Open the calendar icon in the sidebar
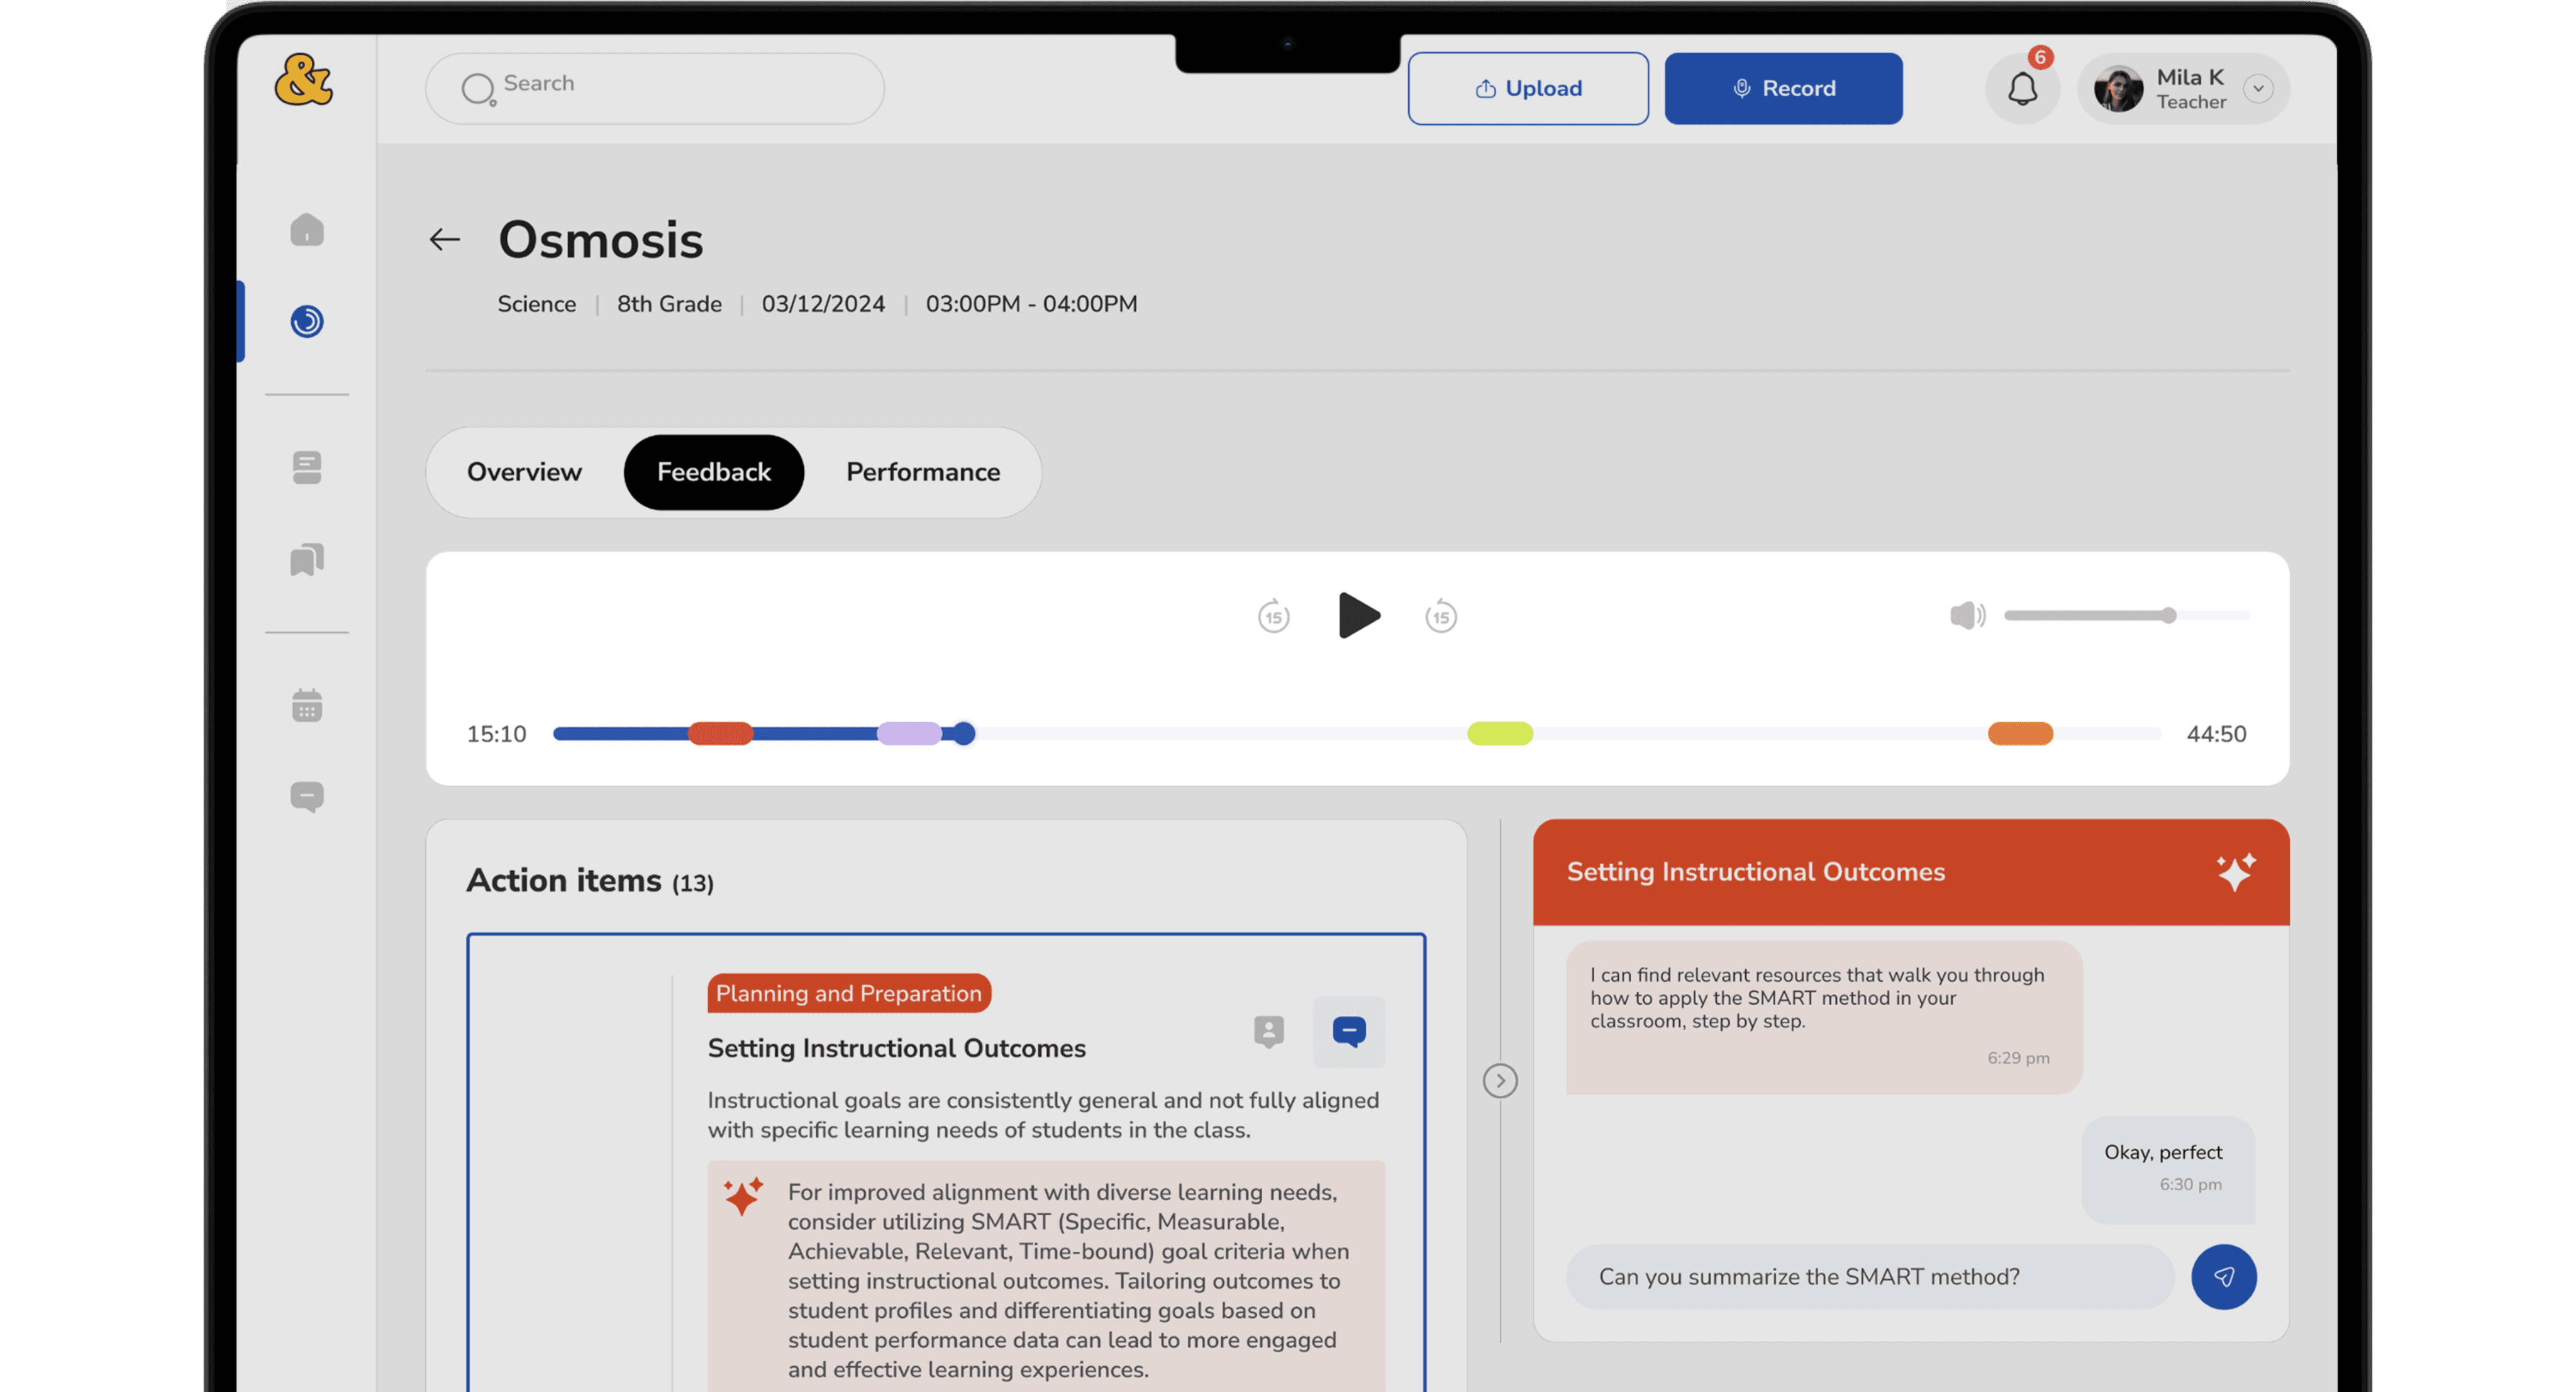This screenshot has width=2576, height=1392. (x=307, y=705)
